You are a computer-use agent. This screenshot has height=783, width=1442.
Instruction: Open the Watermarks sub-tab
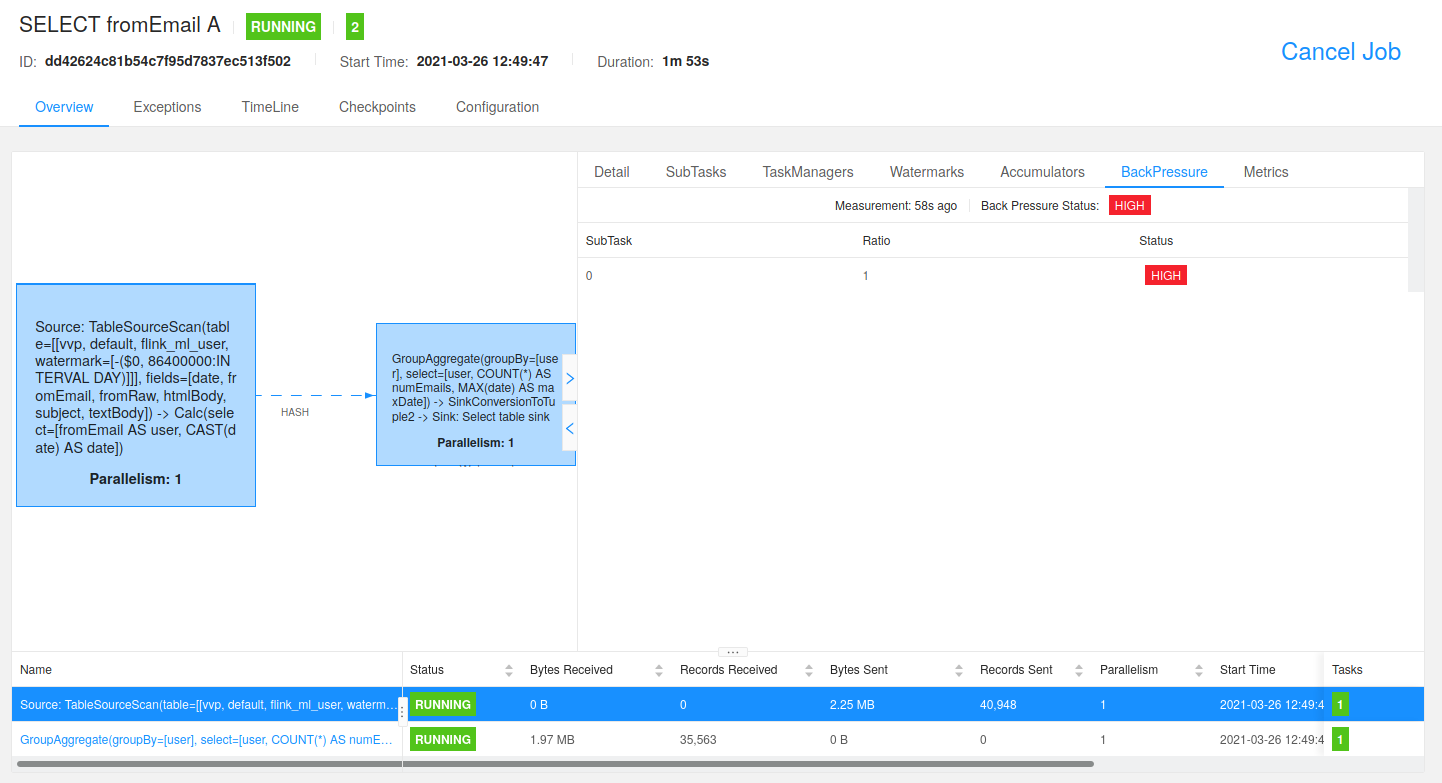pyautogui.click(x=926, y=171)
